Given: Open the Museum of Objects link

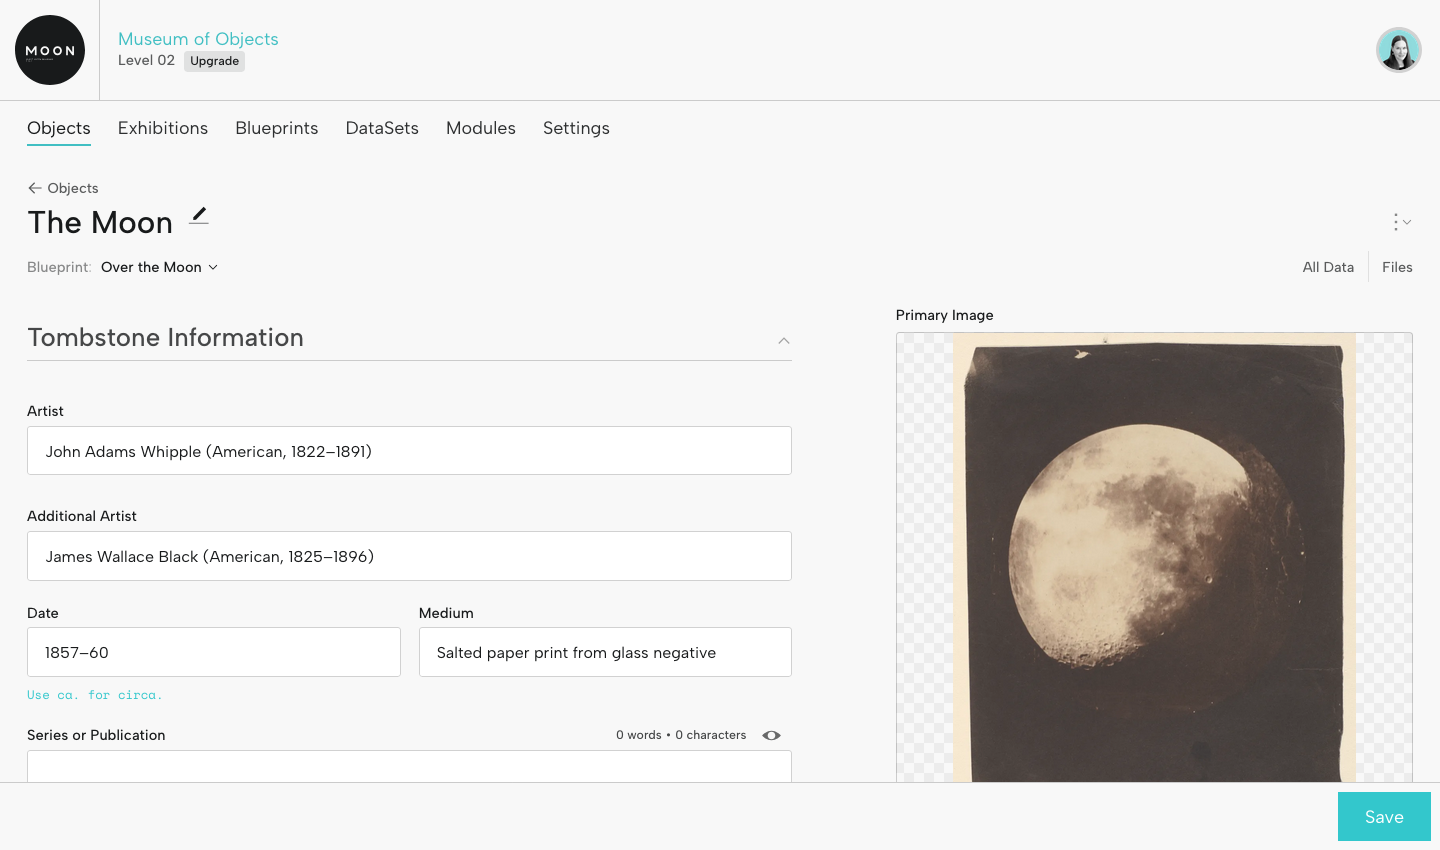Looking at the screenshot, I should point(198,38).
